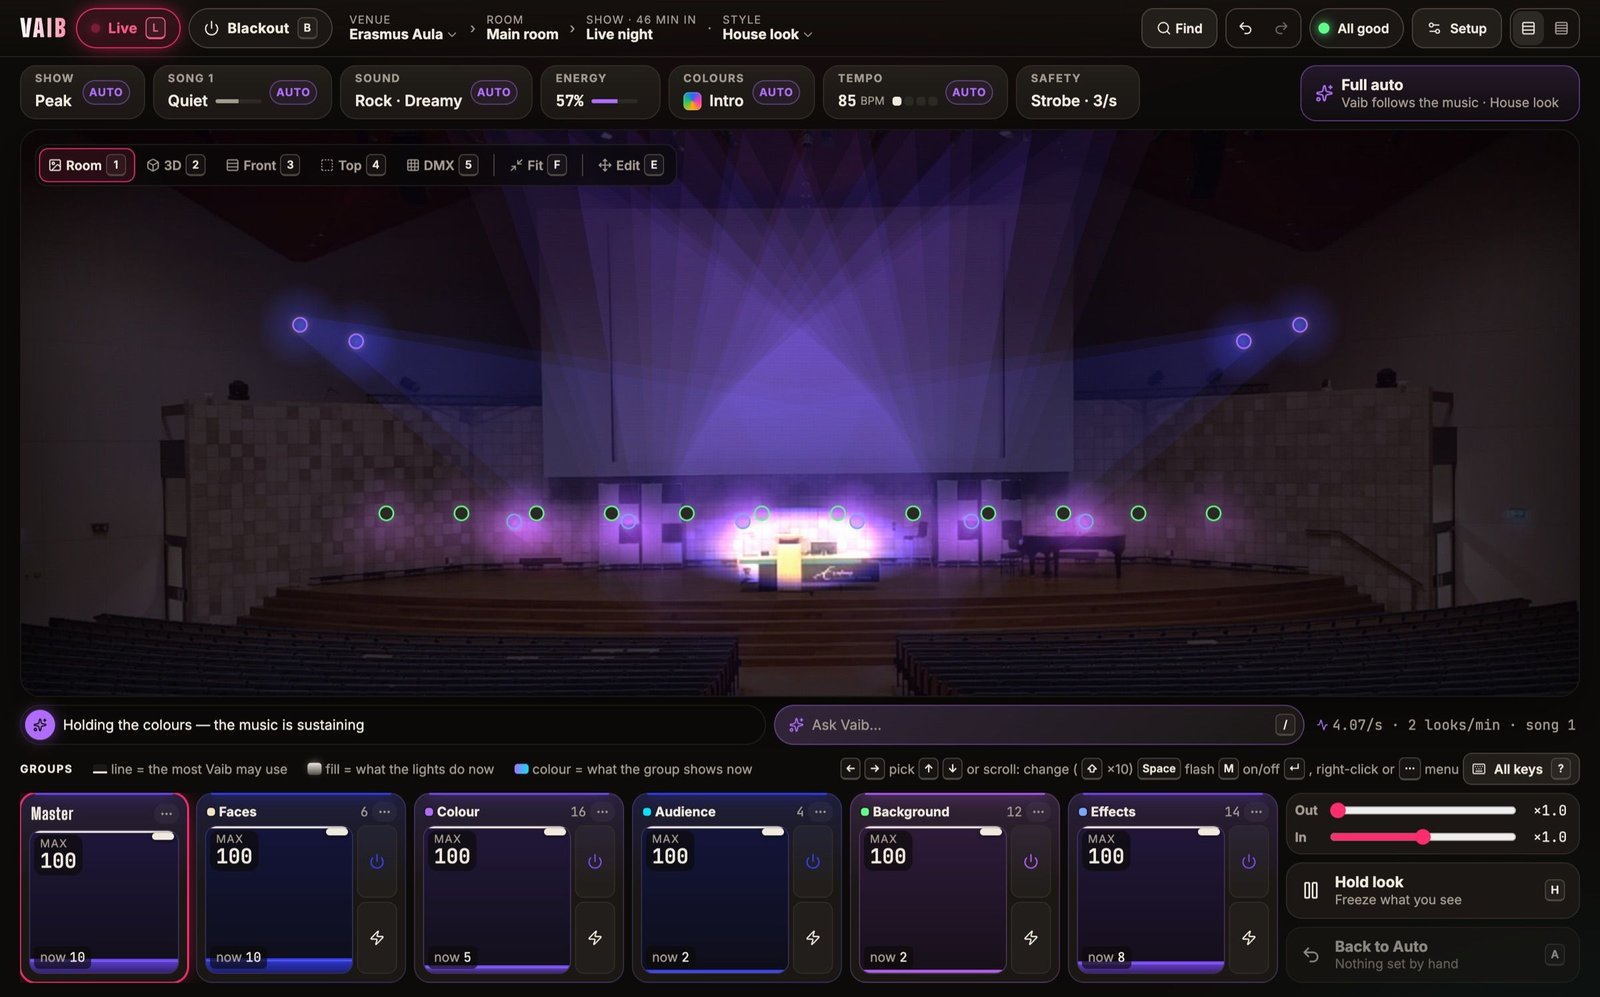Open the Background group more menu
1600x997 pixels.
tap(1038, 812)
